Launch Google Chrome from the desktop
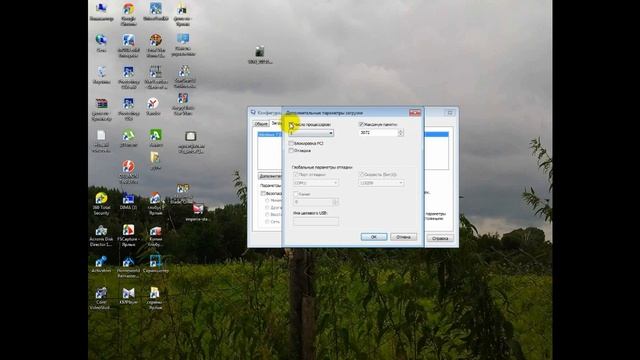Screen dimensions: 640x360 [x=128, y=13]
